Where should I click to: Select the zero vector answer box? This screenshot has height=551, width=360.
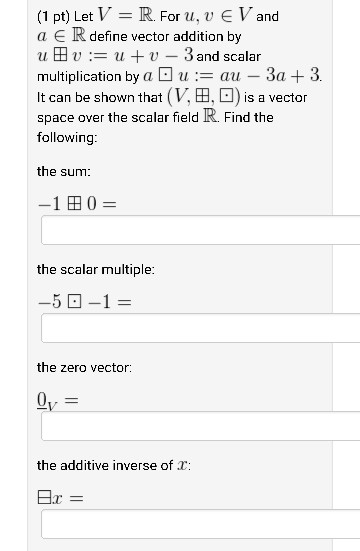click(201, 426)
